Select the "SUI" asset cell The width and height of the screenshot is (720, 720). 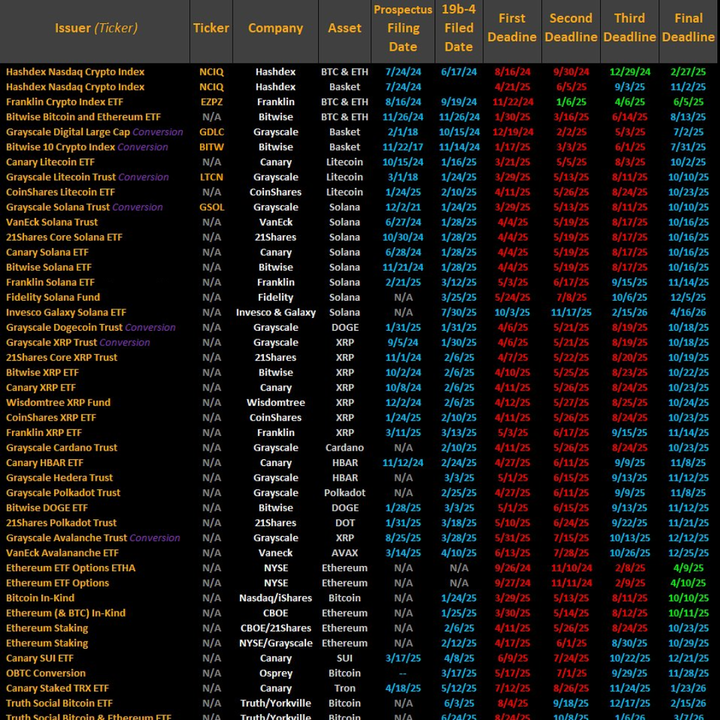[x=344, y=658]
